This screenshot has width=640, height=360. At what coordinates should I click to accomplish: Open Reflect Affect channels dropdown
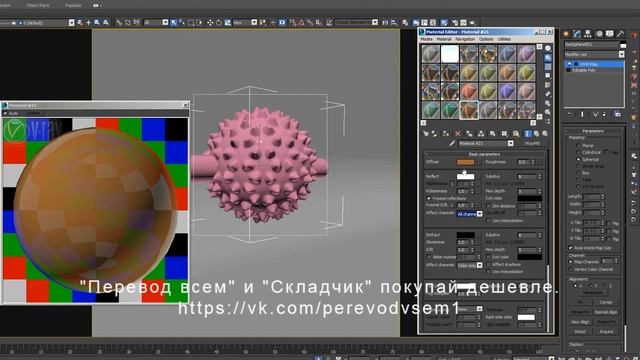coord(469,214)
